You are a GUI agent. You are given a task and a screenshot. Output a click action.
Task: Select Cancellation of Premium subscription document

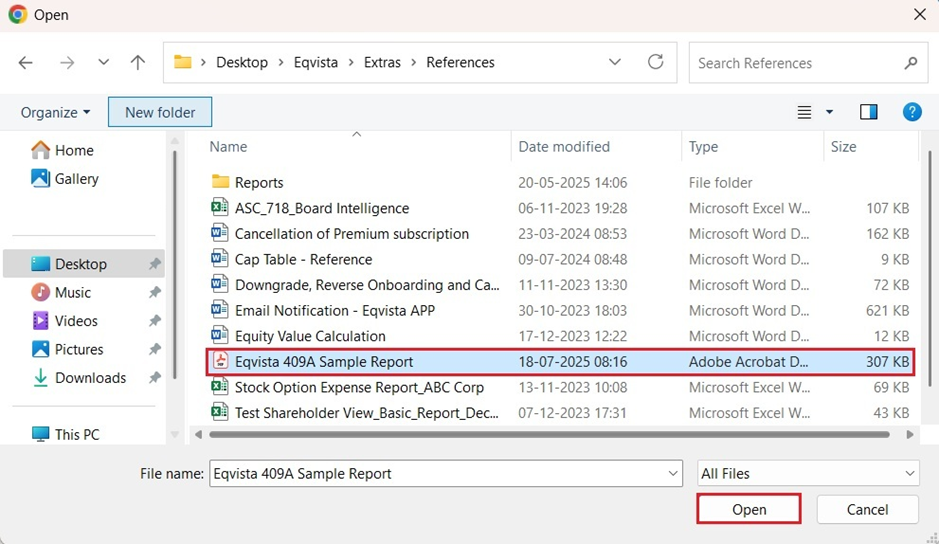click(560, 234)
